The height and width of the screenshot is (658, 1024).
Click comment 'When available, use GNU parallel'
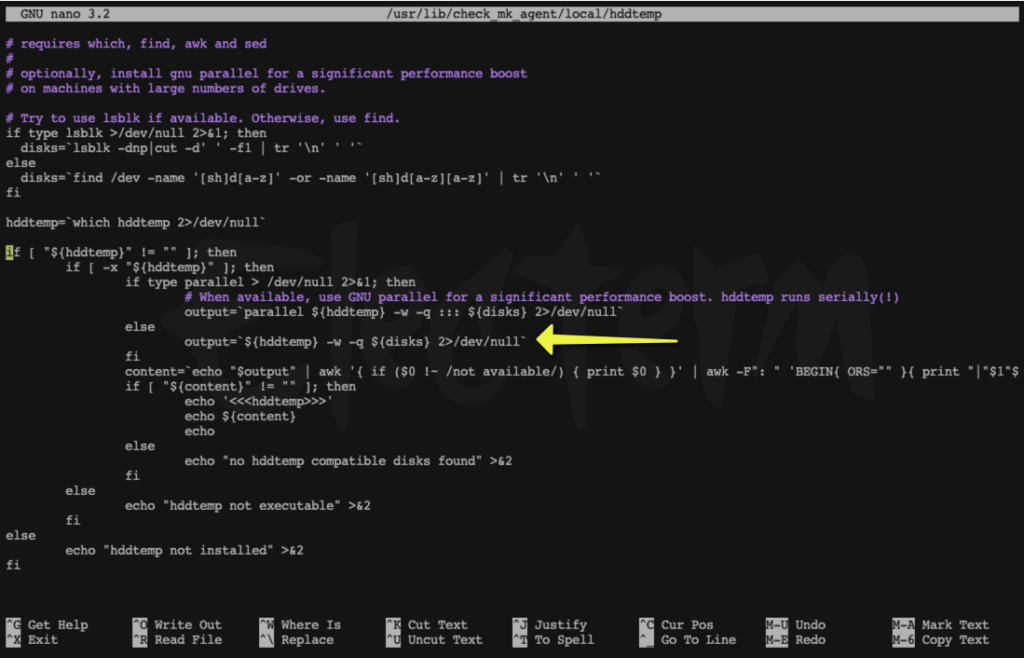pos(542,297)
